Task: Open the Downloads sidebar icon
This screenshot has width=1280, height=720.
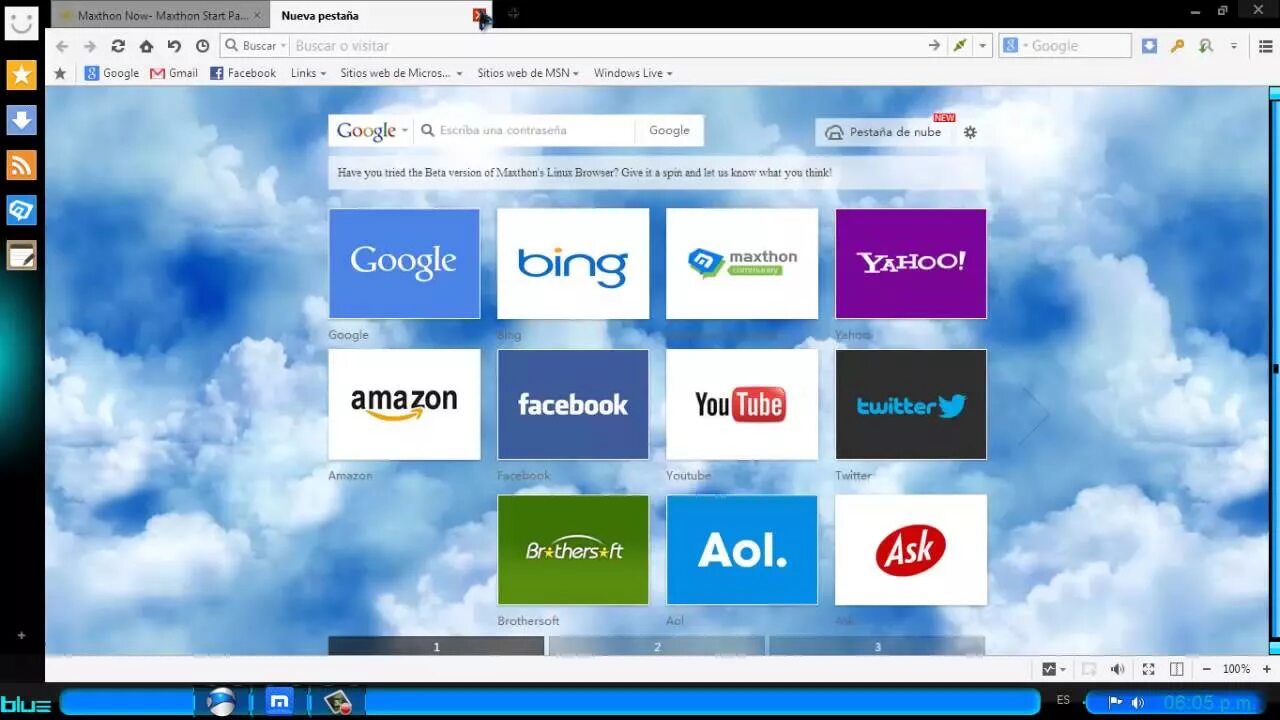Action: tap(21, 120)
